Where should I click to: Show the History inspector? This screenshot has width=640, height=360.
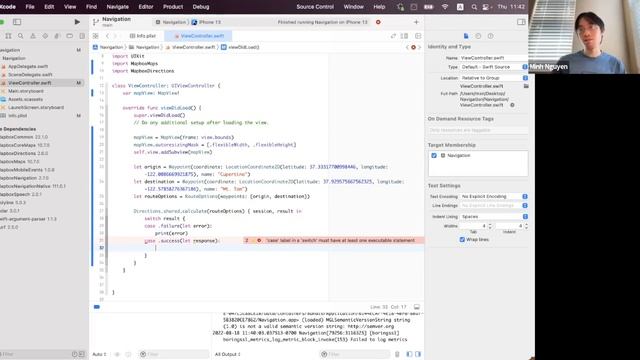(478, 36)
